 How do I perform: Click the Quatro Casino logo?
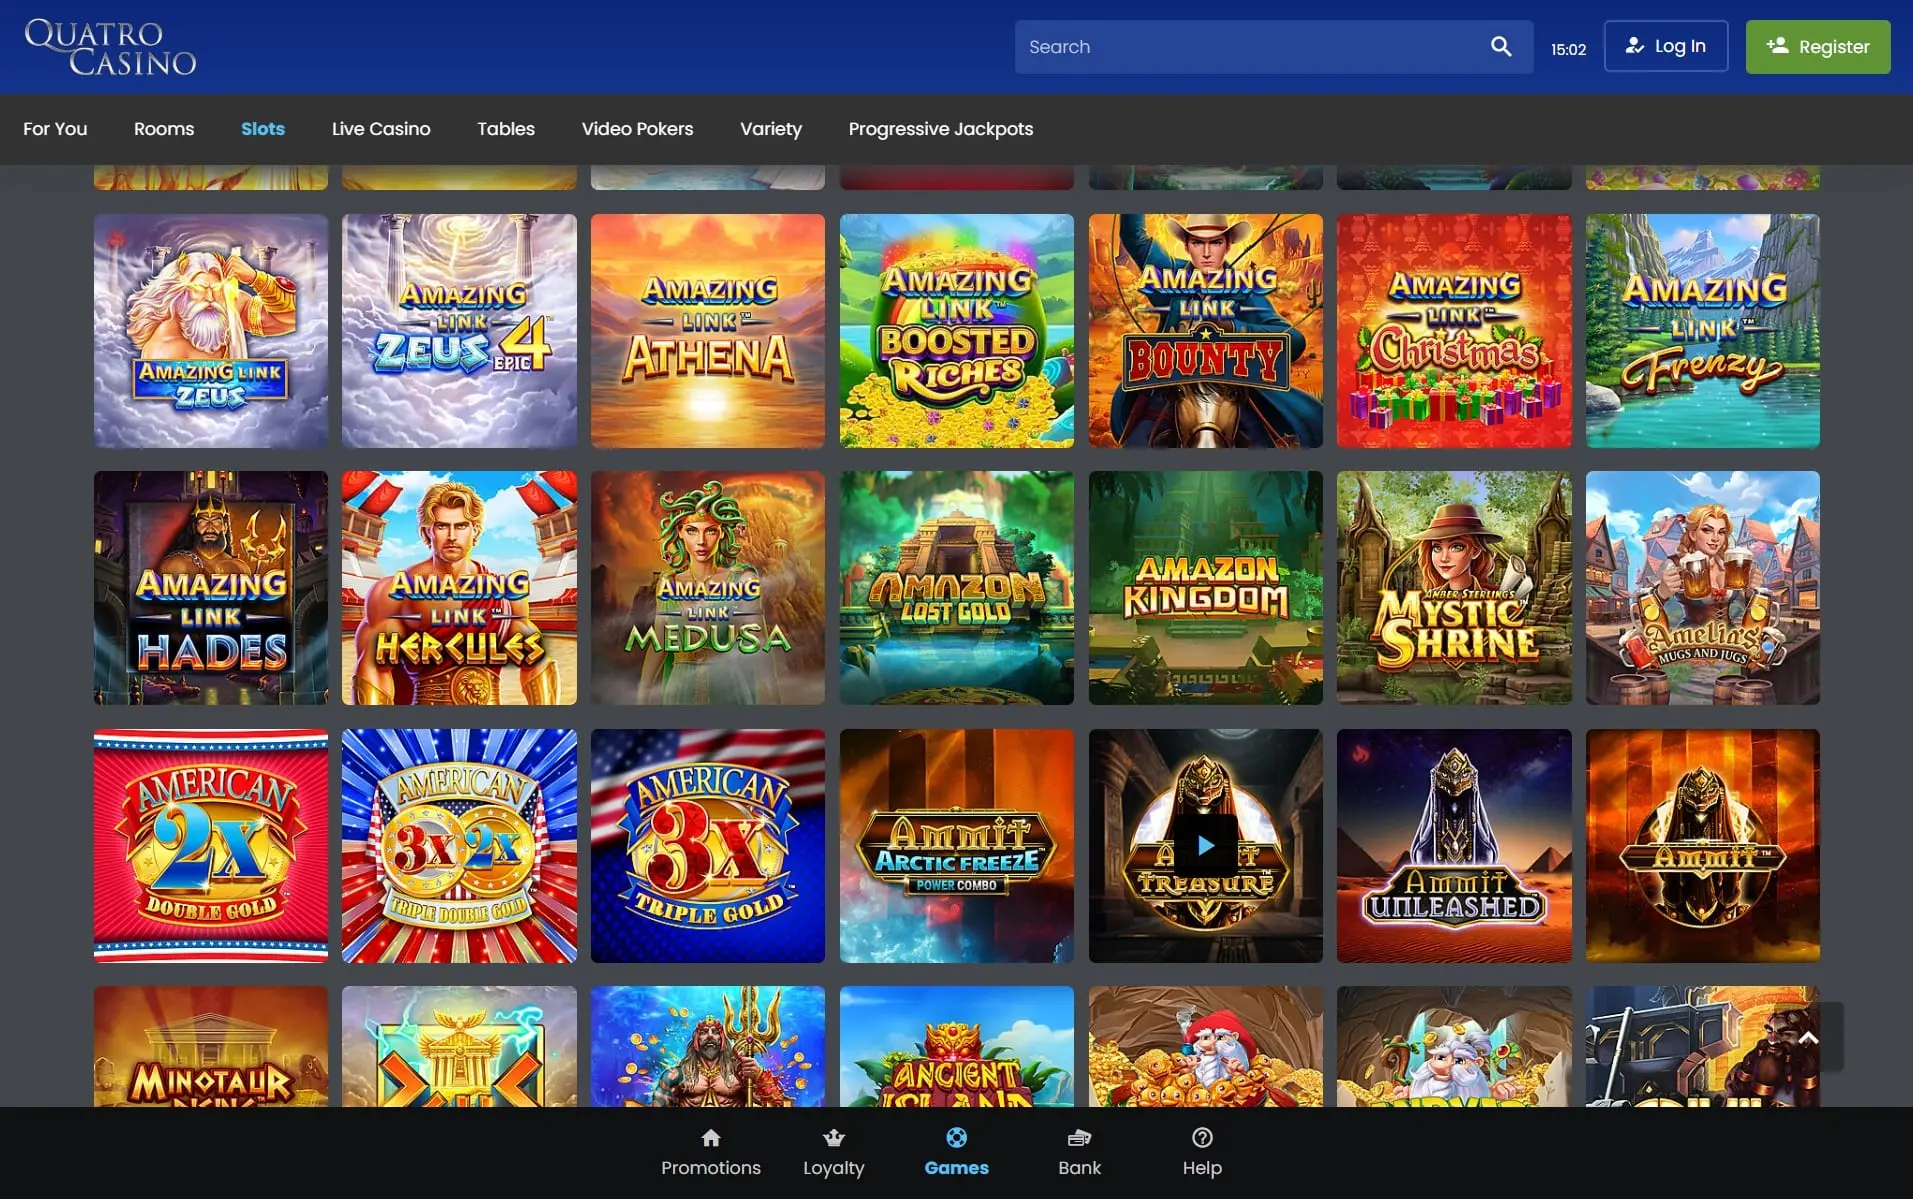pyautogui.click(x=110, y=47)
